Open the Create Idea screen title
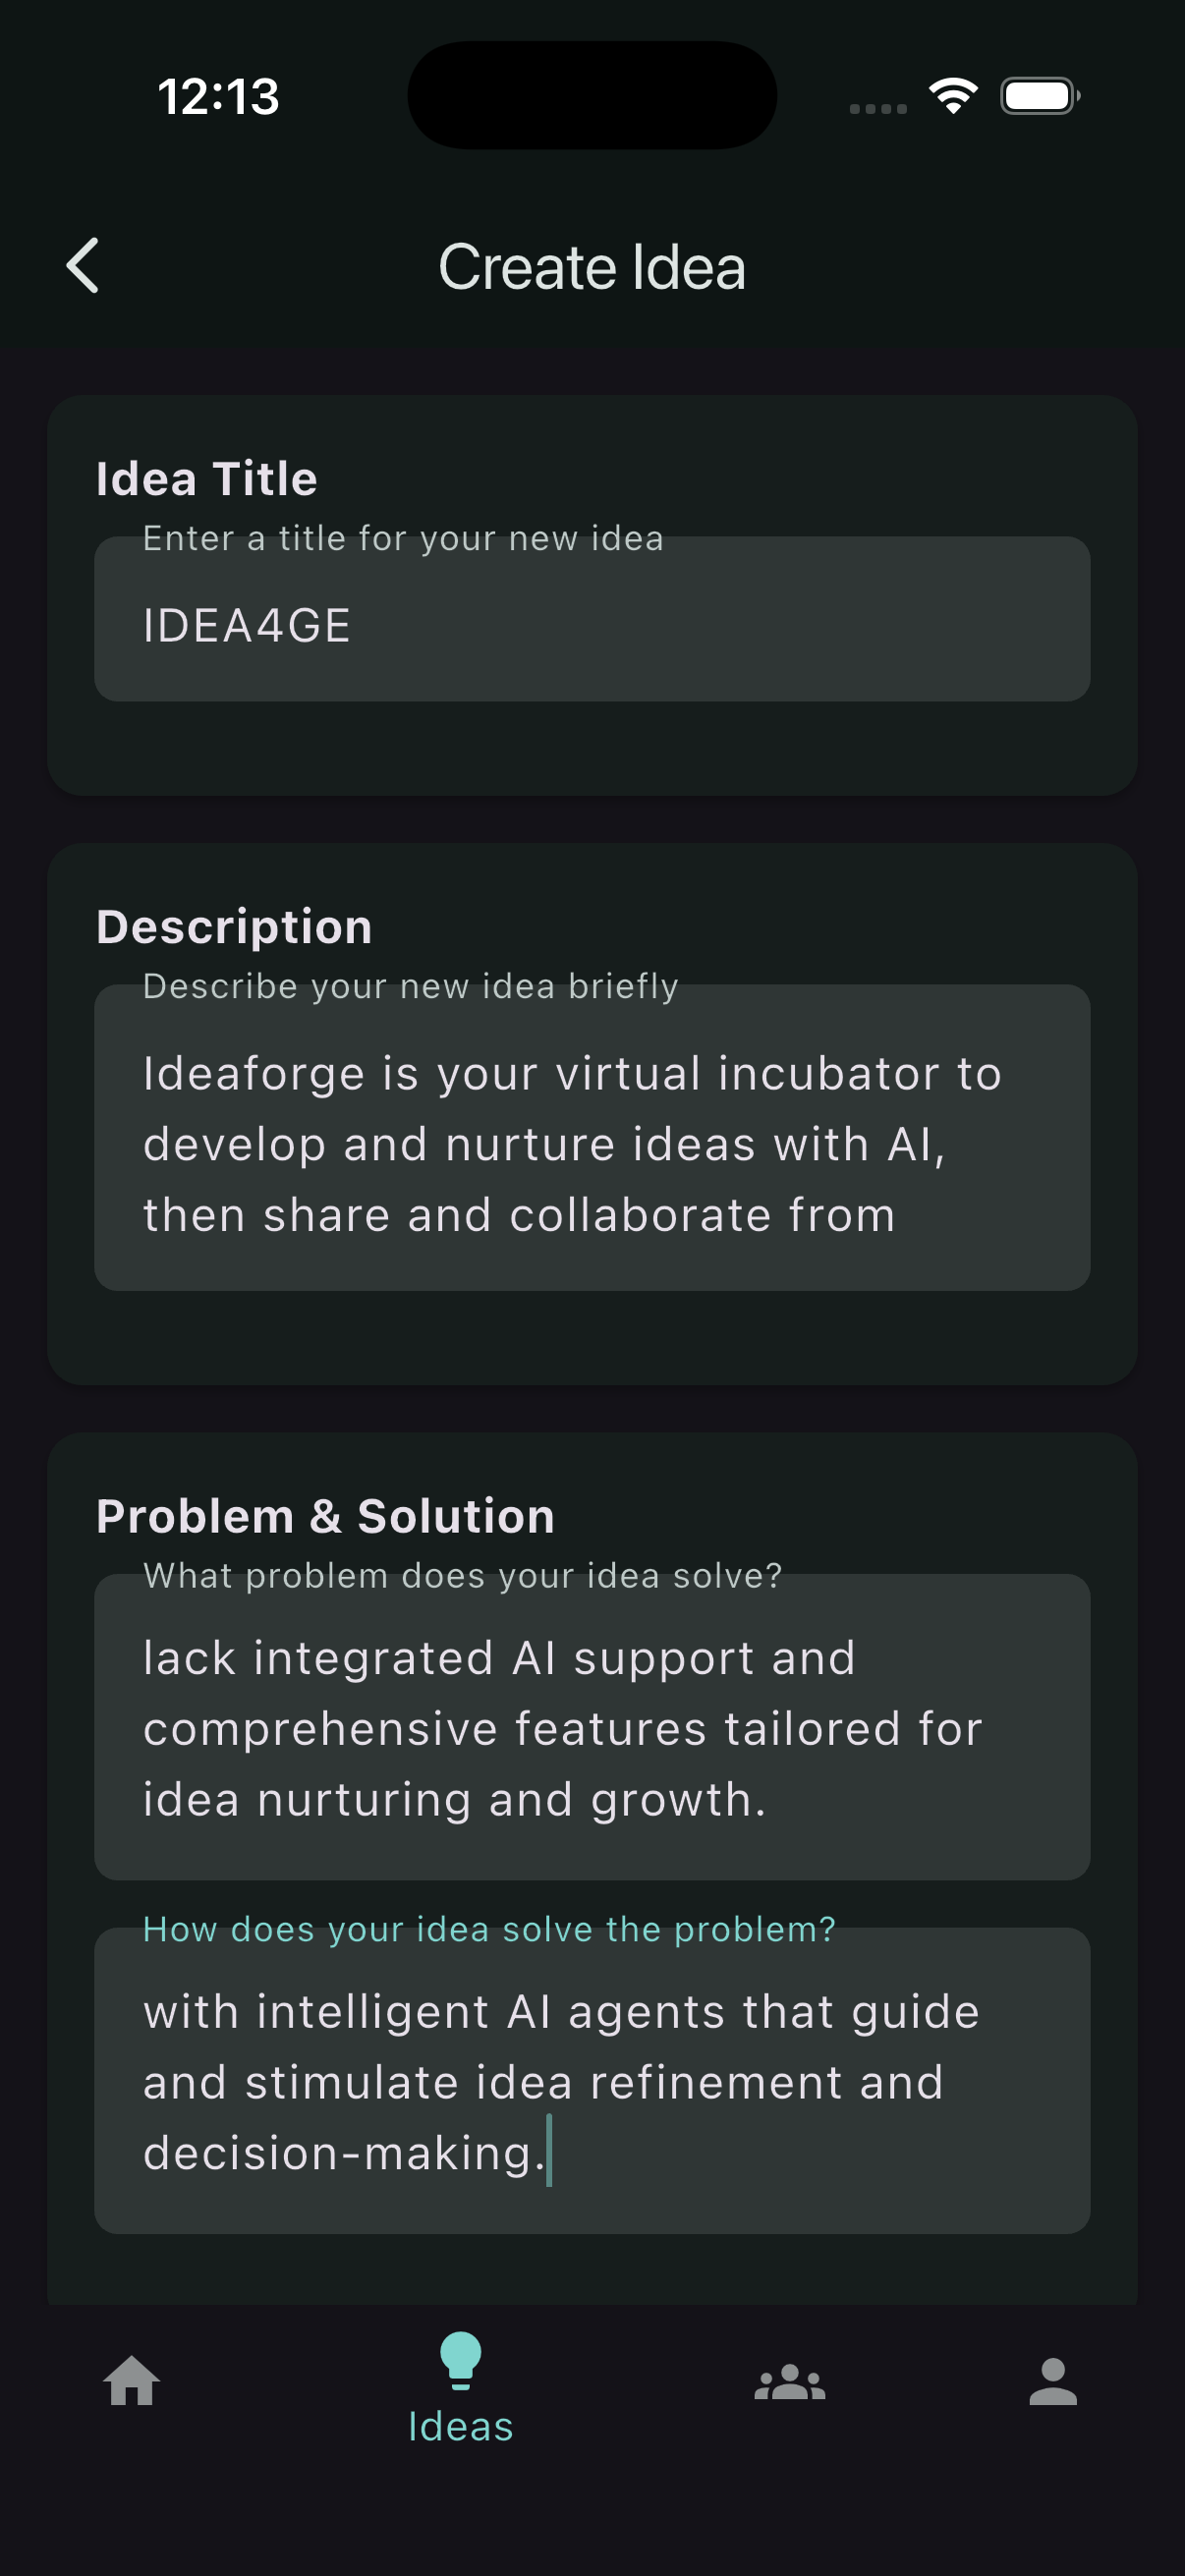The width and height of the screenshot is (1185, 2576). pos(592,266)
